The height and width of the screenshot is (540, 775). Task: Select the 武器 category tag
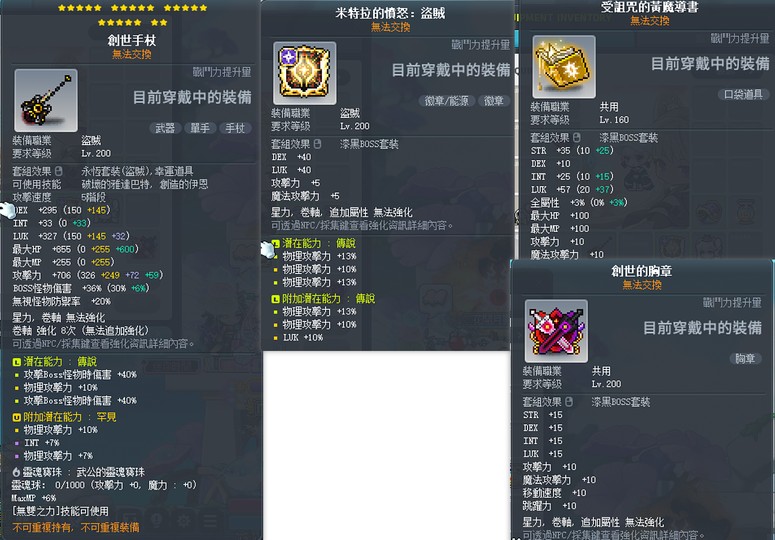click(165, 128)
